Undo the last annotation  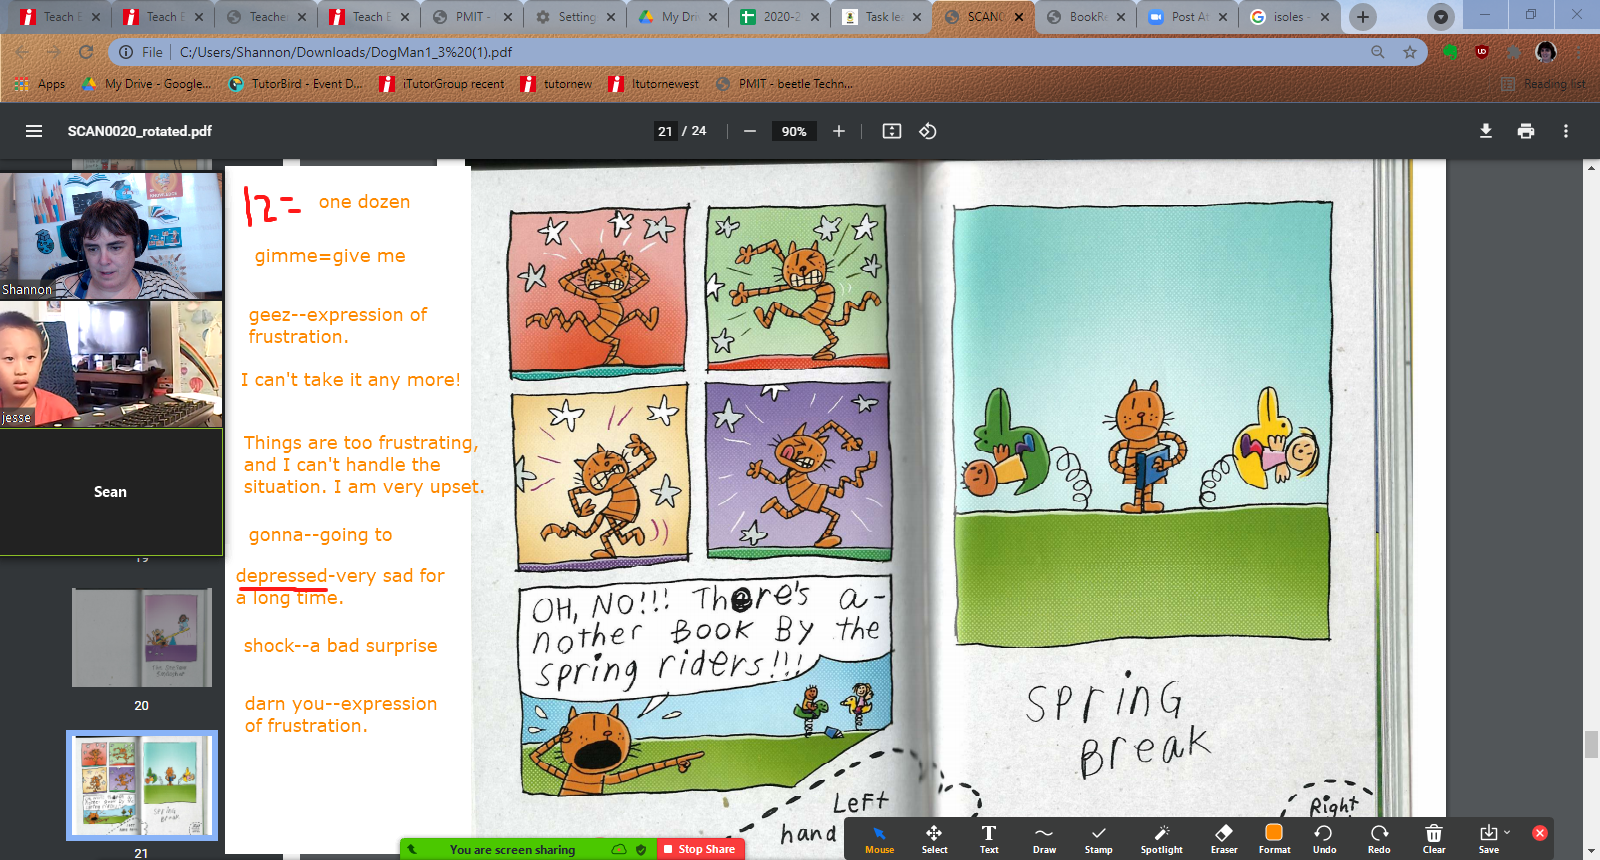click(x=1324, y=839)
